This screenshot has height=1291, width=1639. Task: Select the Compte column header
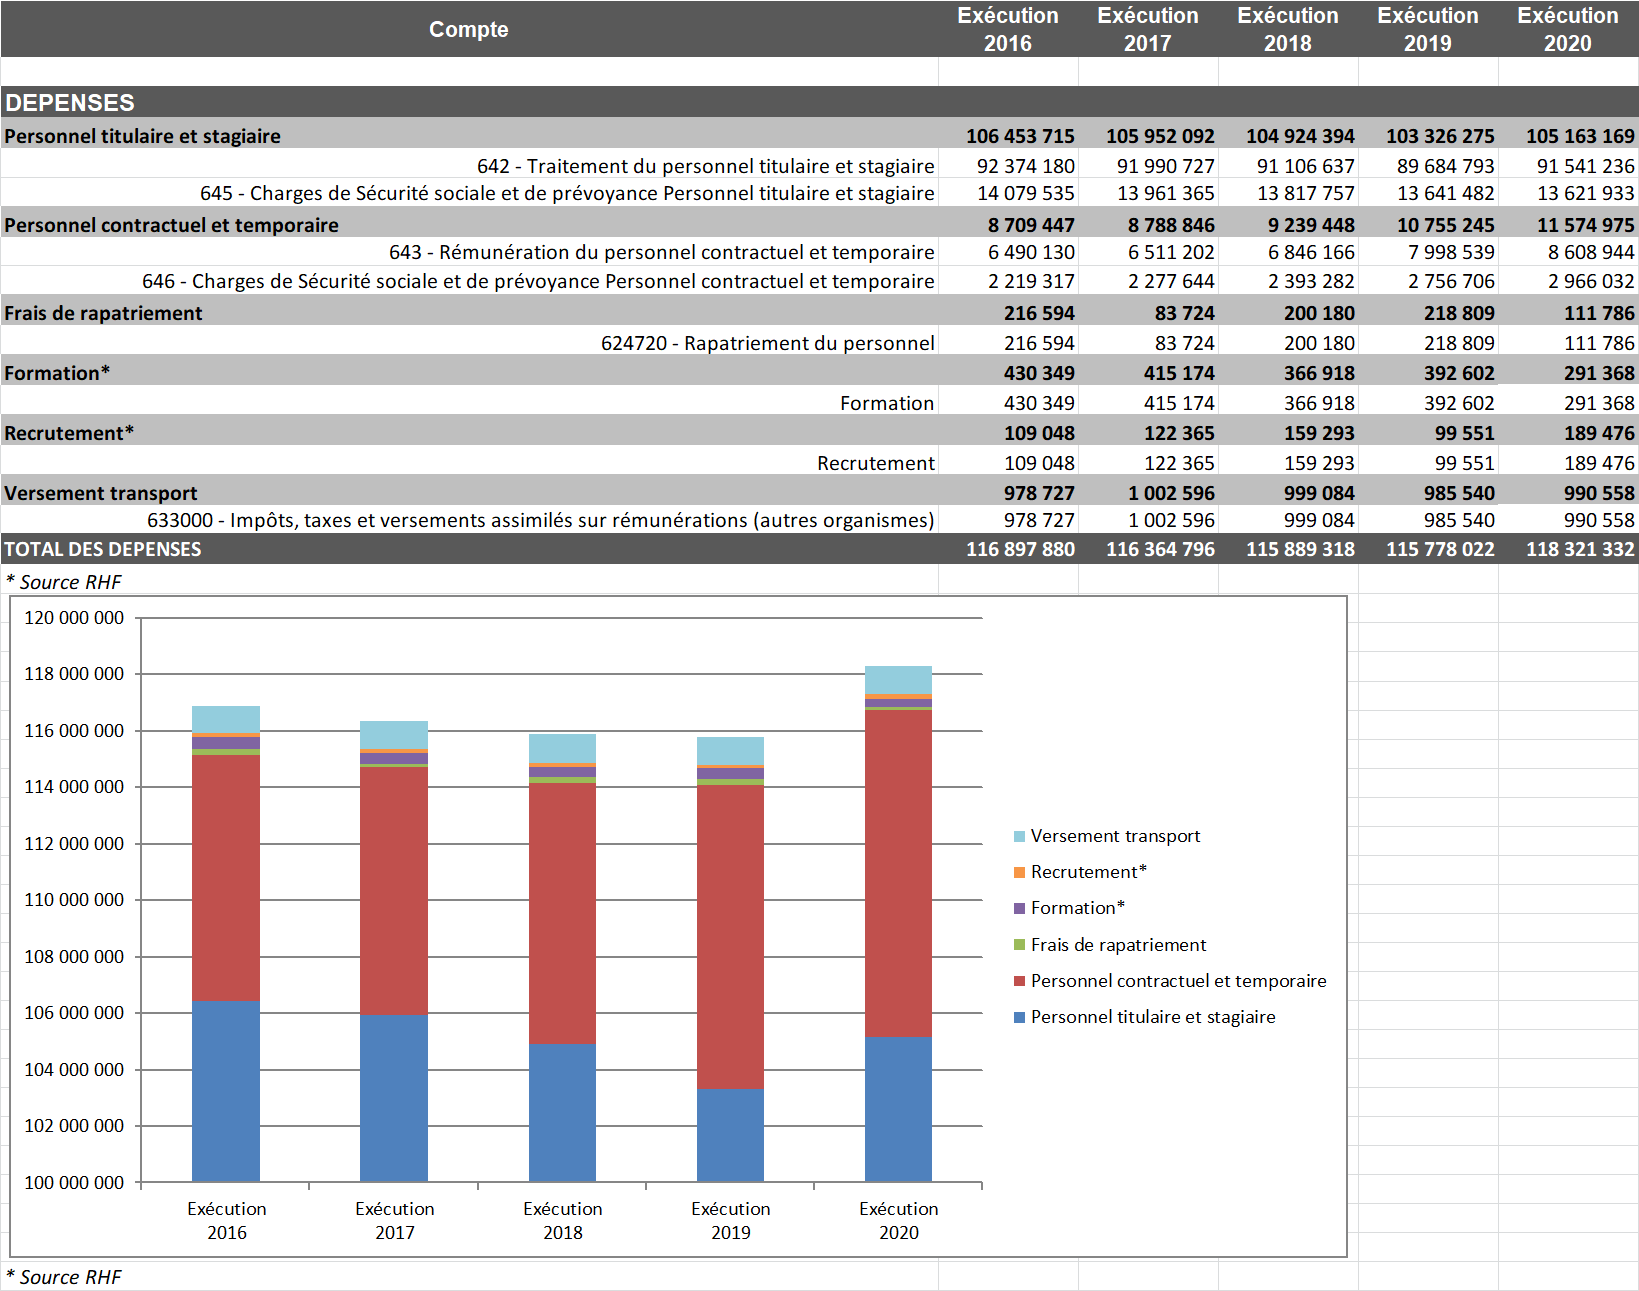click(468, 29)
